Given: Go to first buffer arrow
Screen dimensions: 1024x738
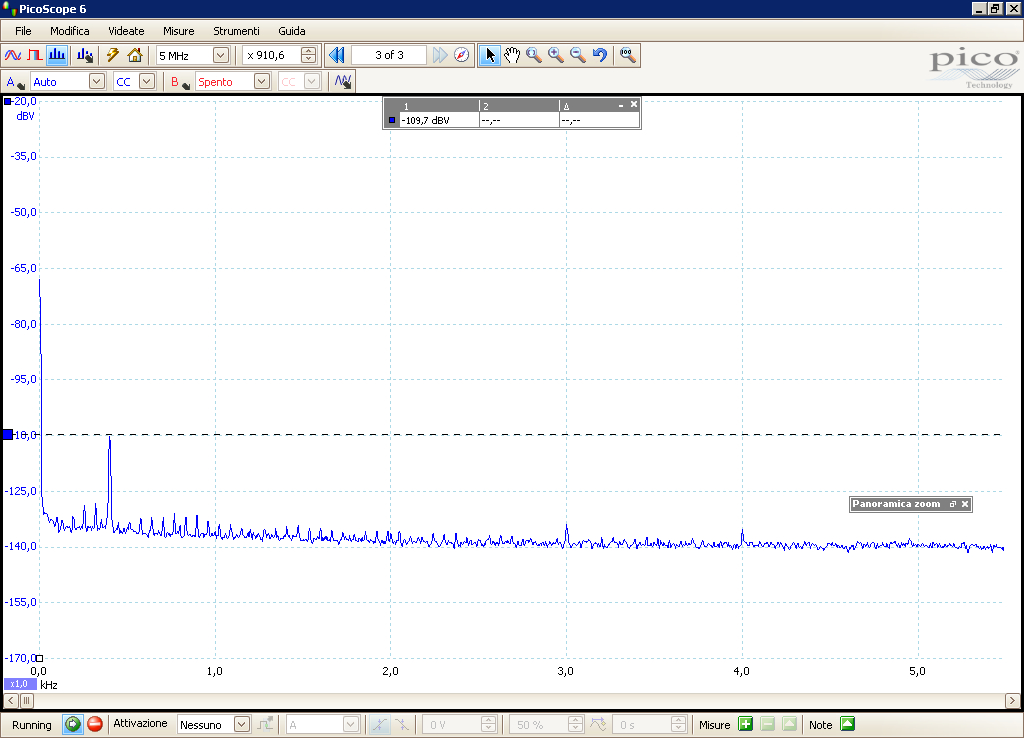Looking at the screenshot, I should (x=337, y=56).
